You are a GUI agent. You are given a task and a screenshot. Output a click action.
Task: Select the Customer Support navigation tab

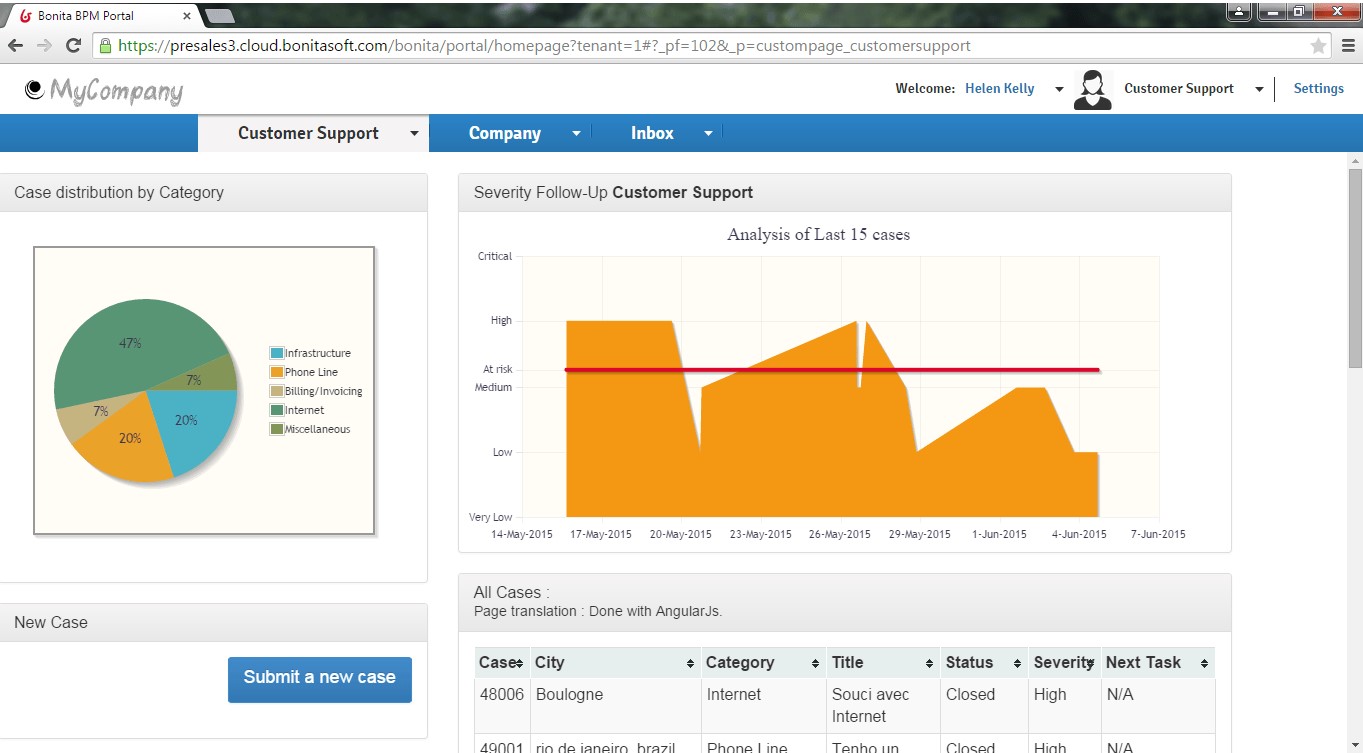[x=308, y=133]
